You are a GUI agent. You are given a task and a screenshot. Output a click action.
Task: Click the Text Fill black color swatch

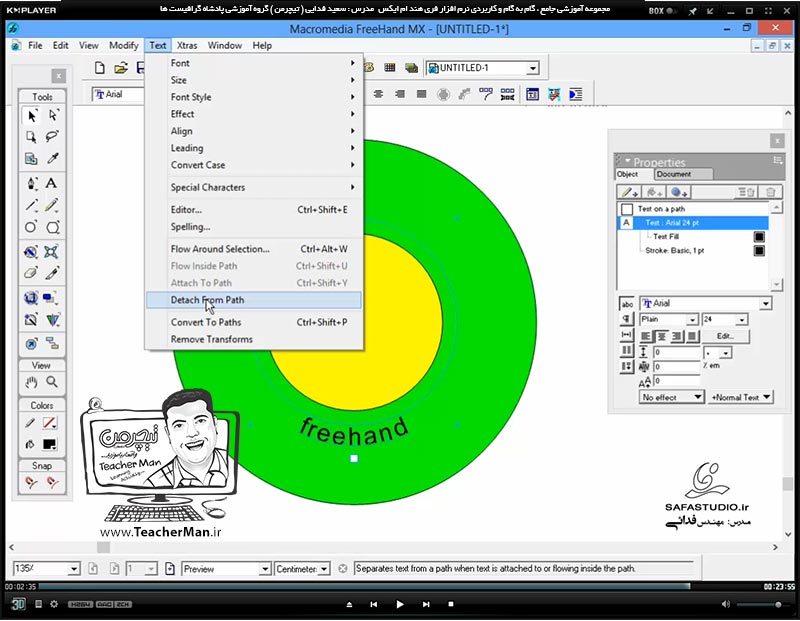[x=759, y=237]
